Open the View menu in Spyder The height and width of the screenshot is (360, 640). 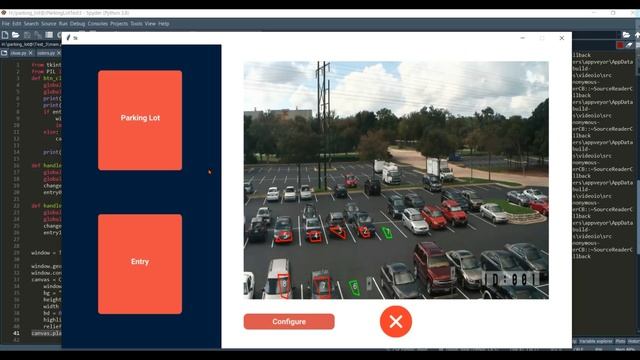(150, 24)
